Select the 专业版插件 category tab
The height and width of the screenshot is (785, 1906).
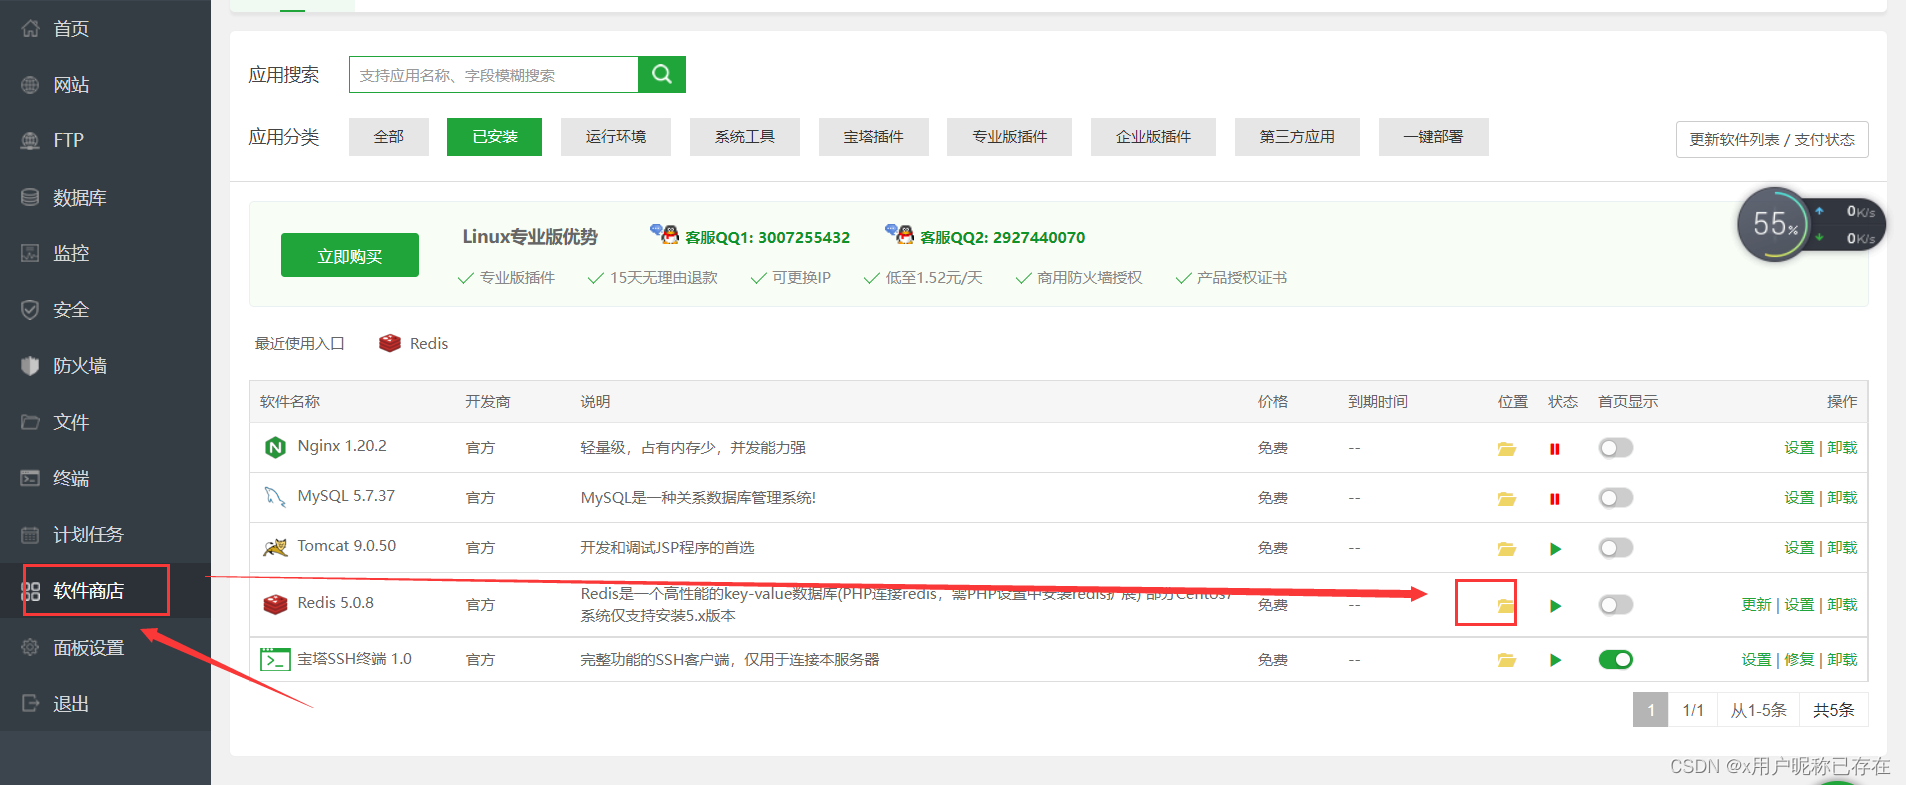click(x=1010, y=137)
